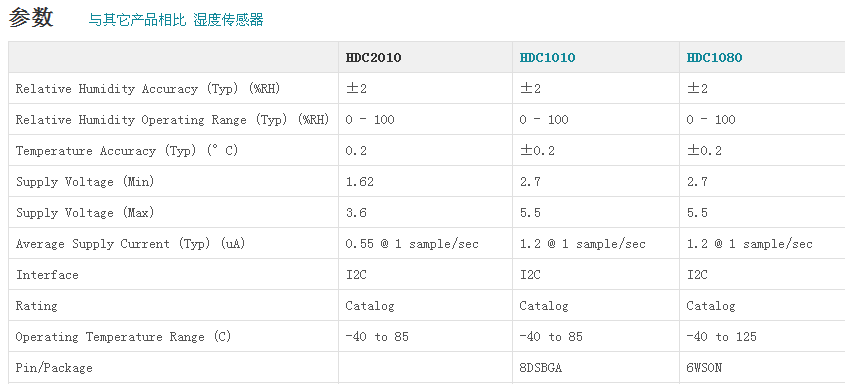Click the Pin/Package row label
The height and width of the screenshot is (384, 845).
coord(54,368)
